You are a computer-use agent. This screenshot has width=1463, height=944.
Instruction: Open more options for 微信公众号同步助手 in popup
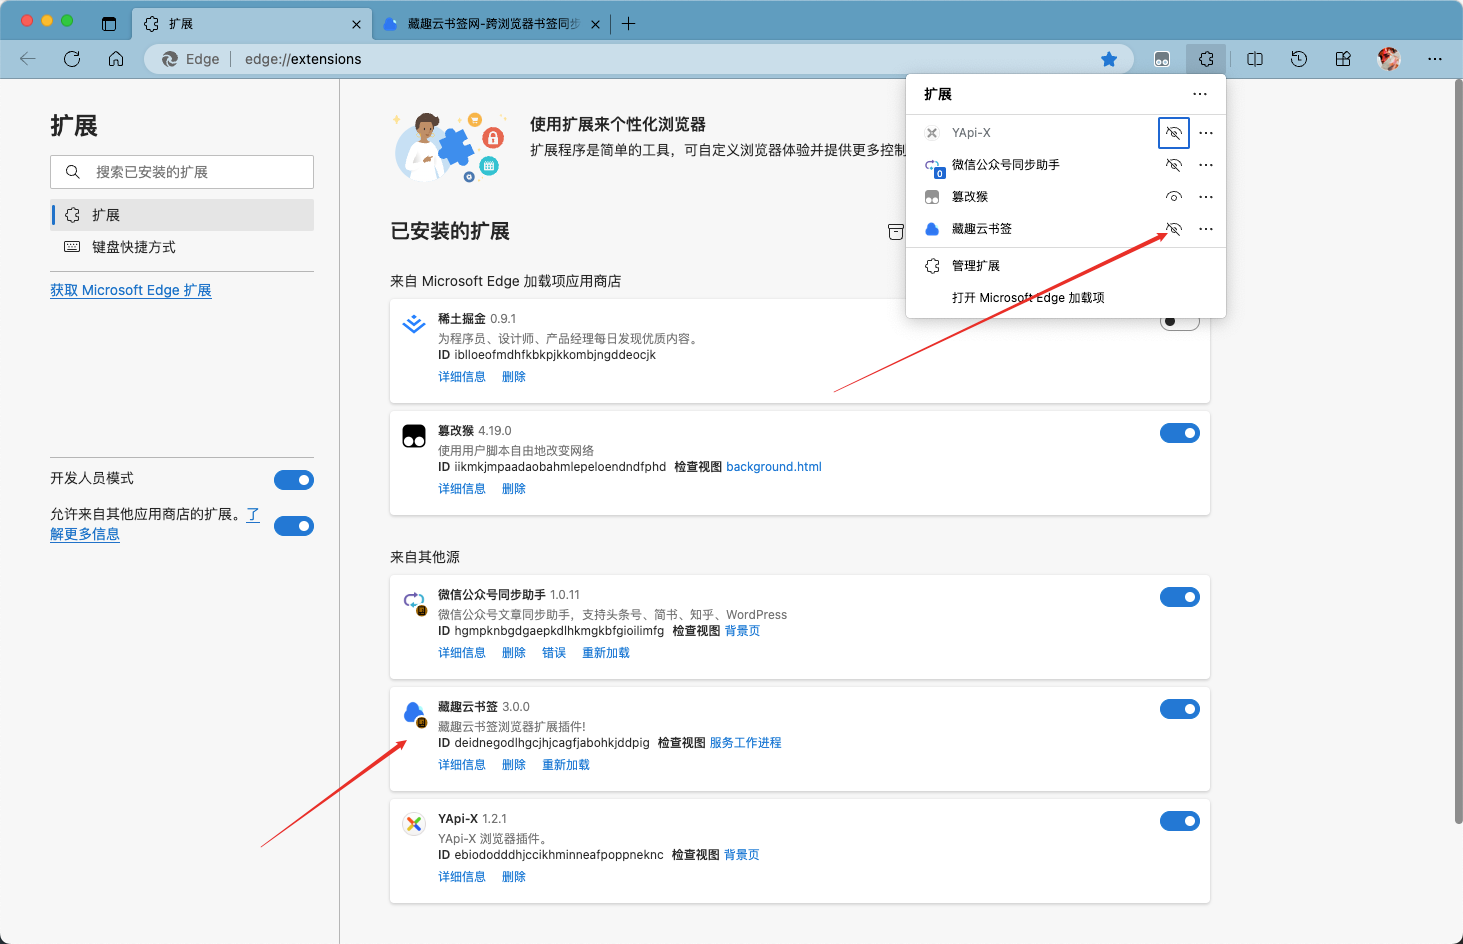(x=1206, y=165)
